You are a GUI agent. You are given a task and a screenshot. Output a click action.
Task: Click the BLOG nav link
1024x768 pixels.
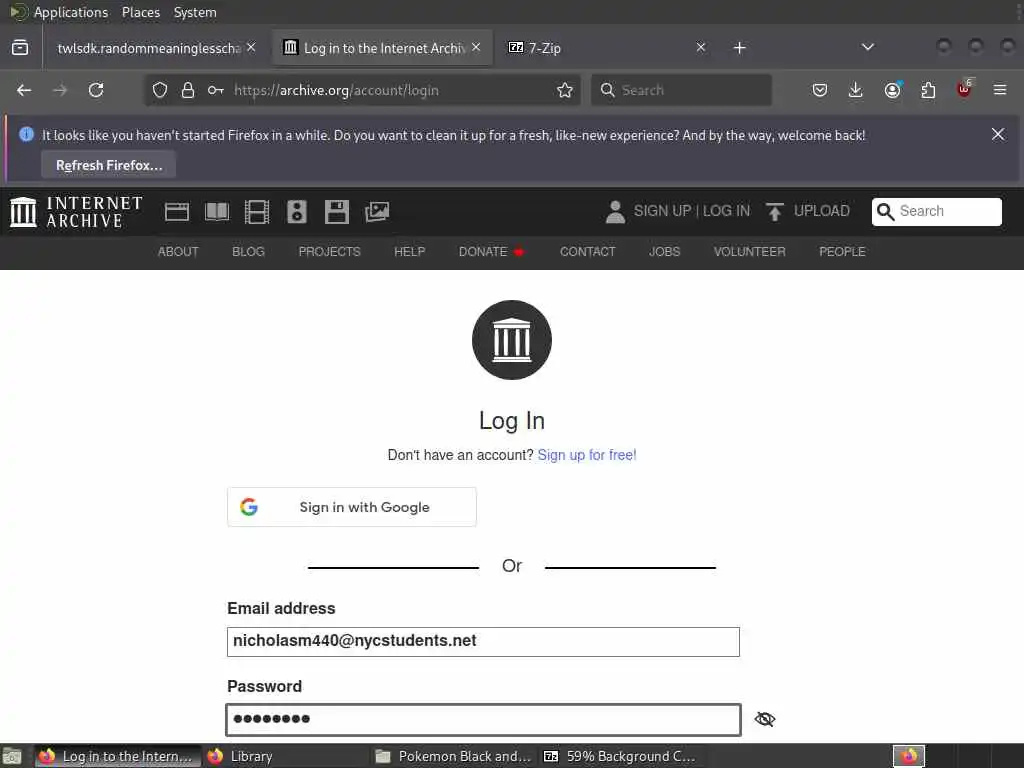248,252
